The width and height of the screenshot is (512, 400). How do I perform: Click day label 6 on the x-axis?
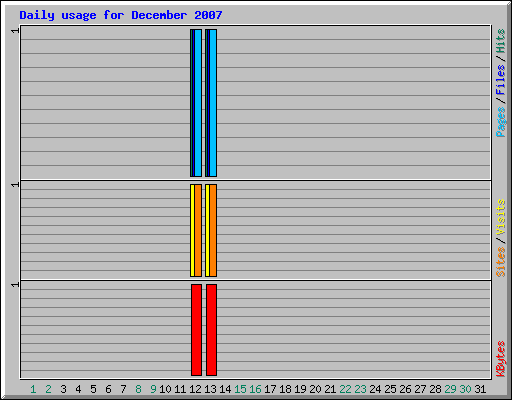pos(108,389)
